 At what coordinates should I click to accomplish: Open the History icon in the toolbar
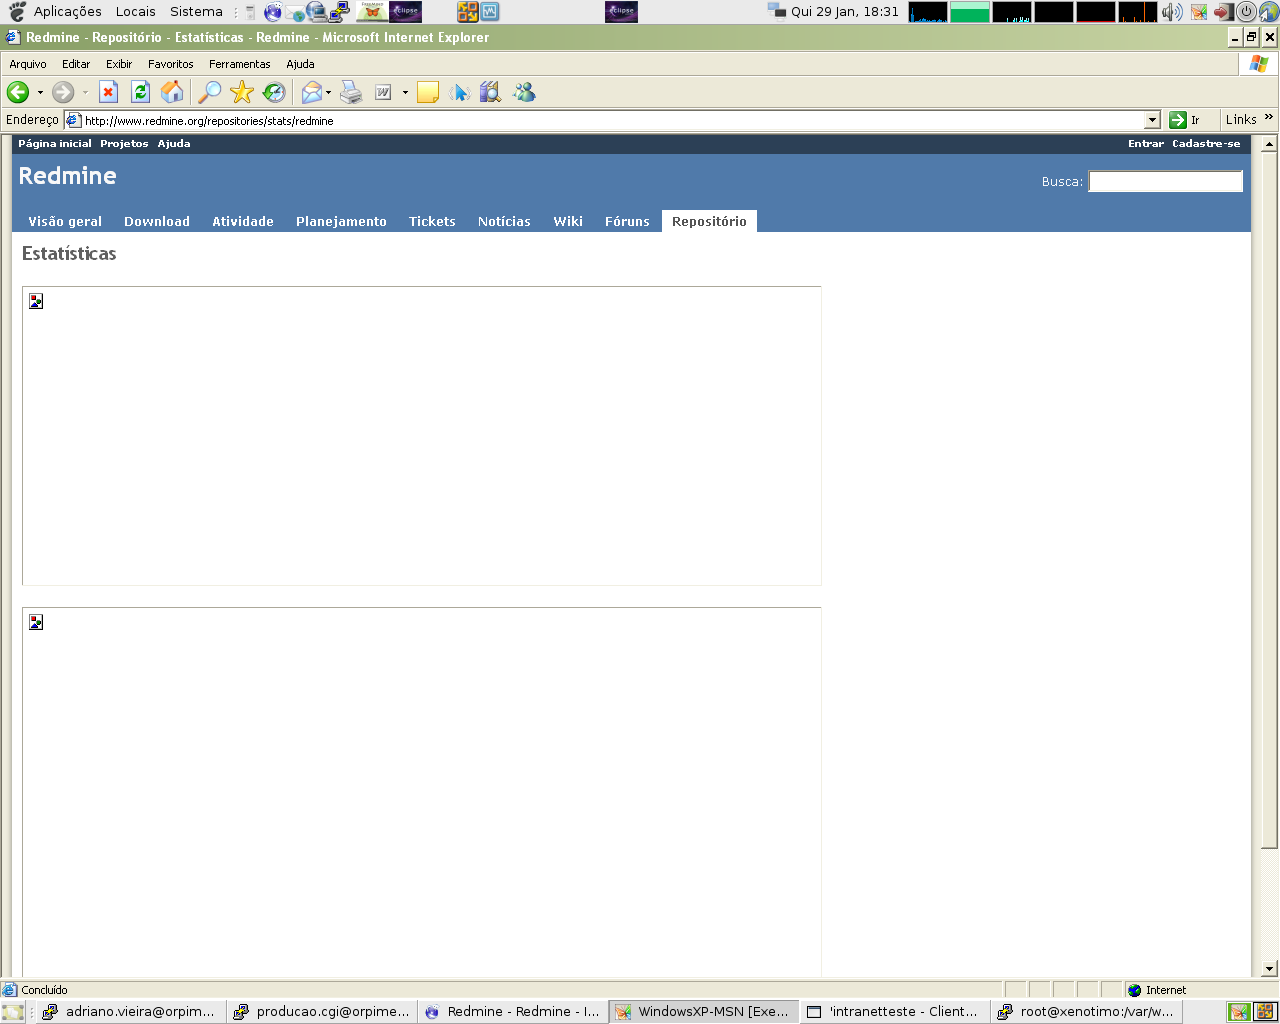(x=274, y=92)
